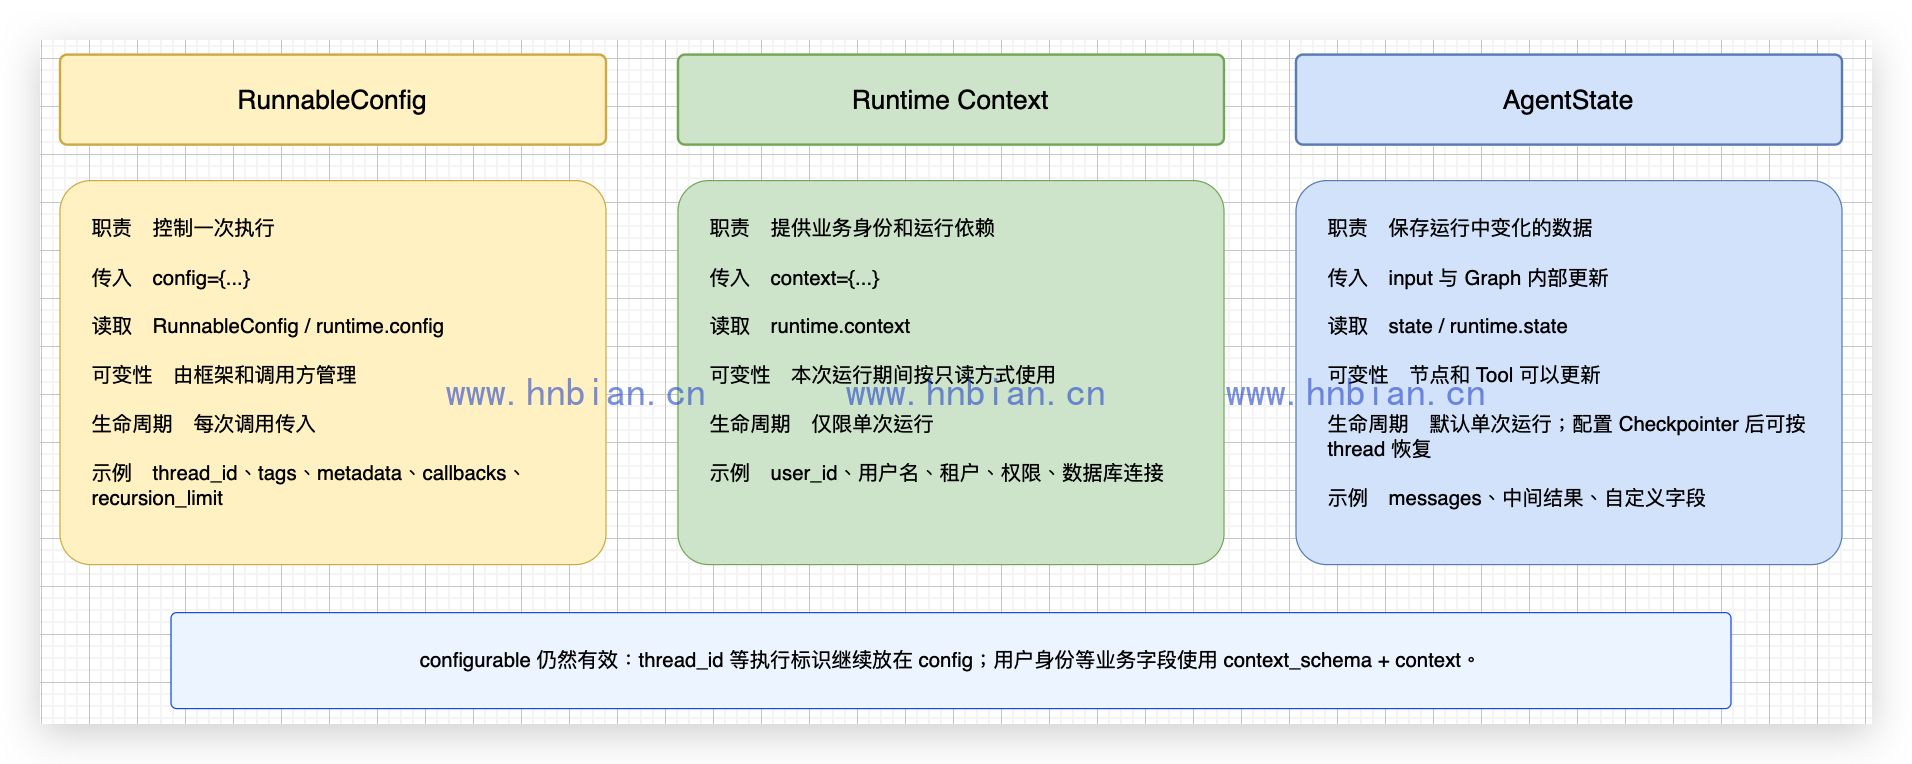1912x764 pixels.
Task: Click the thread_id、tags、metadata example text
Action: pyautogui.click(x=307, y=485)
